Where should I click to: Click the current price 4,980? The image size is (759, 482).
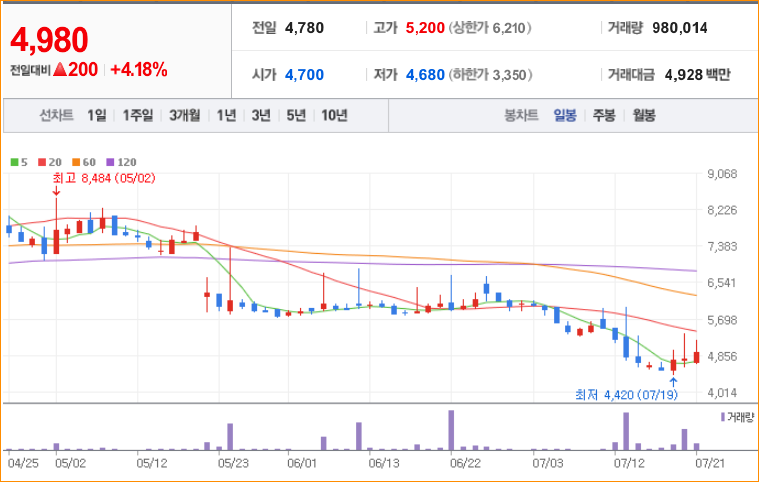49,40
